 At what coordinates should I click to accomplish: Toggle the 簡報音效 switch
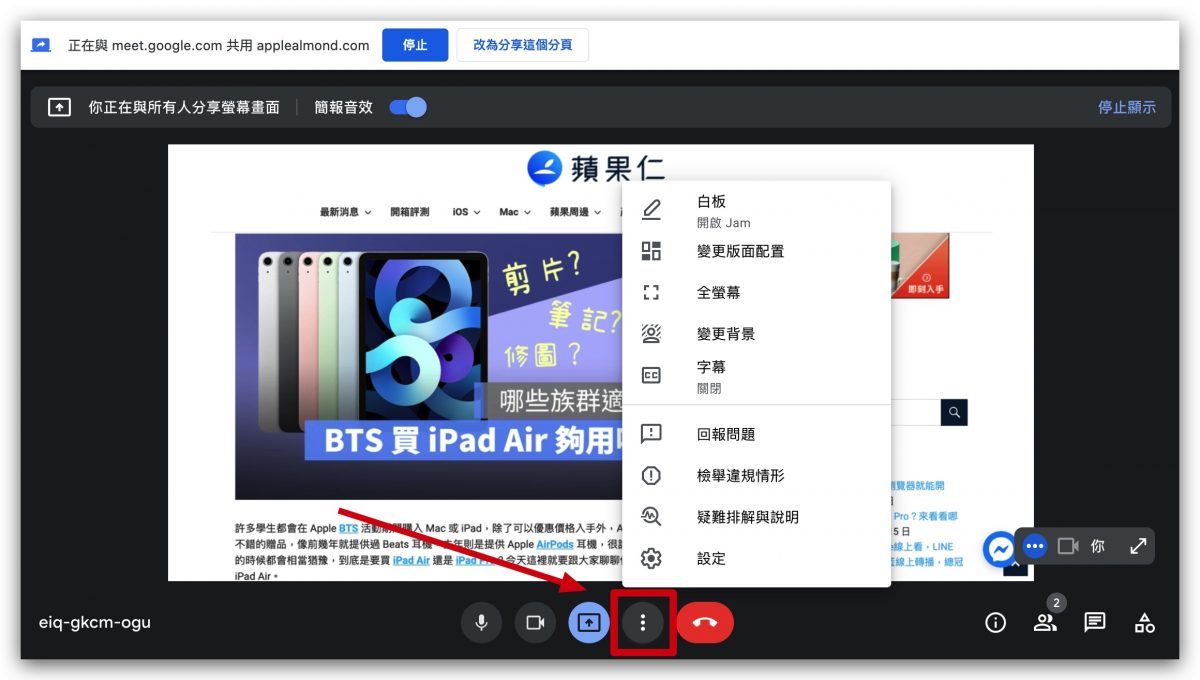tap(408, 107)
